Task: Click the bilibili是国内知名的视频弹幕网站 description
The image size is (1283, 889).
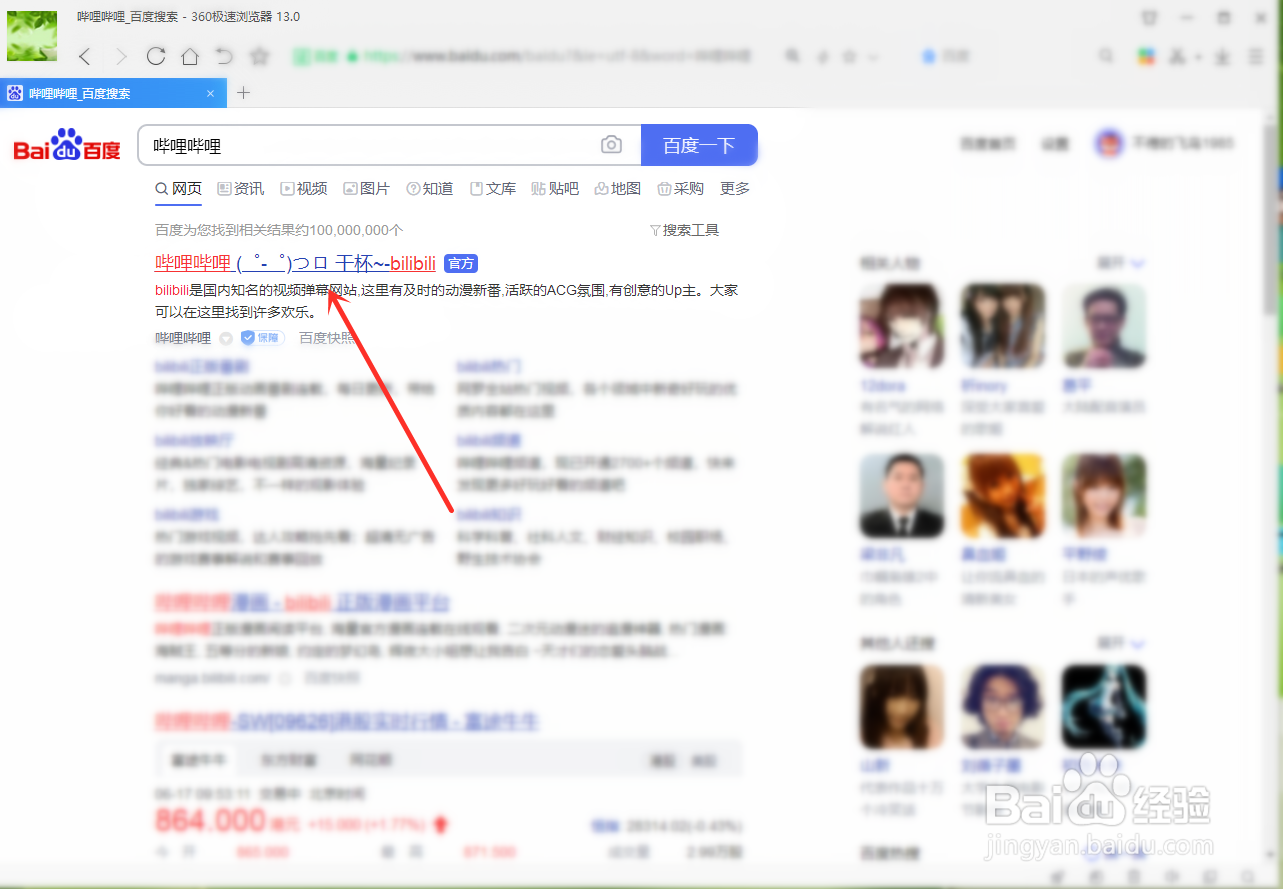Action: [x=447, y=301]
